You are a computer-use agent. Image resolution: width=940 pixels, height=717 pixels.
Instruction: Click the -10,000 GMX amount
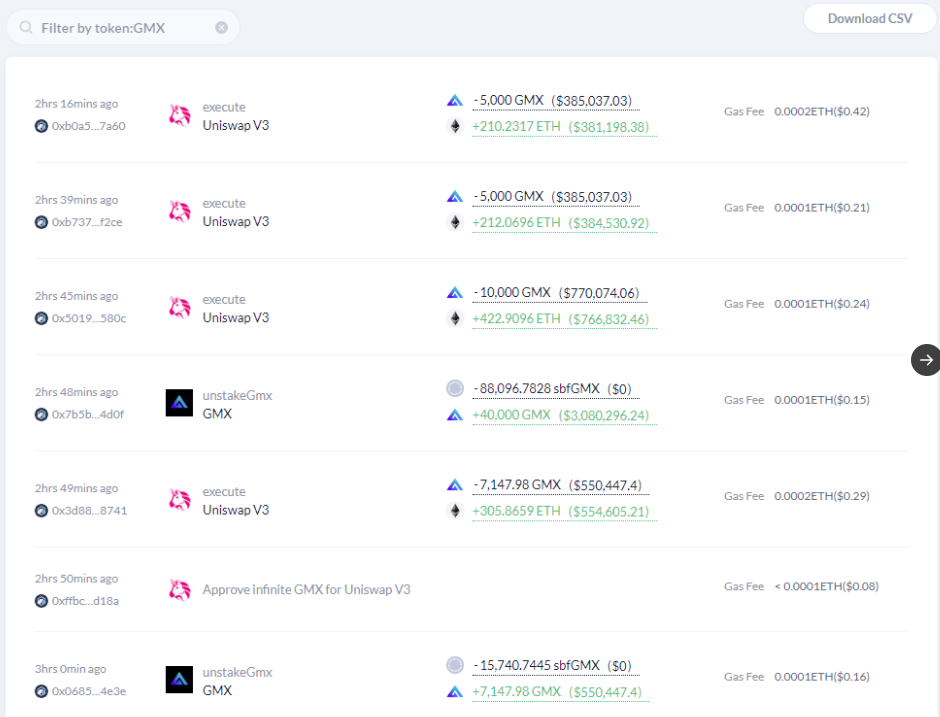click(x=512, y=292)
